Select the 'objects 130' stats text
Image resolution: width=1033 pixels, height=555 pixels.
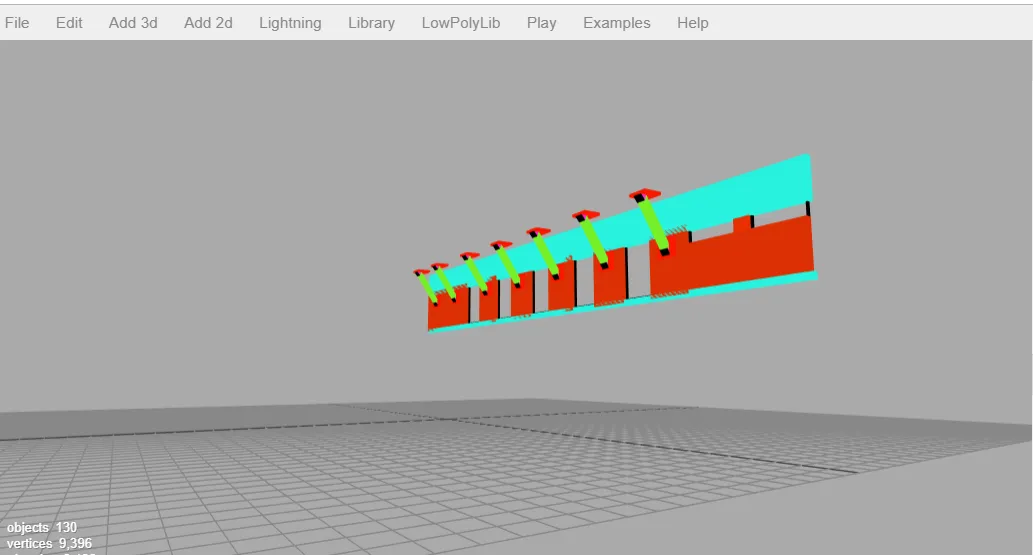point(42,528)
